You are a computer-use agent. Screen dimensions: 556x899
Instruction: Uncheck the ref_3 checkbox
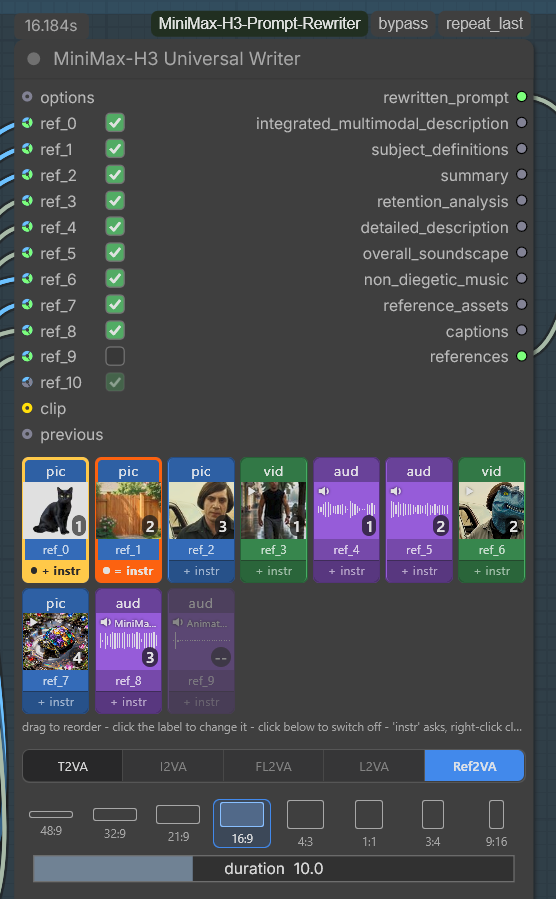[115, 201]
